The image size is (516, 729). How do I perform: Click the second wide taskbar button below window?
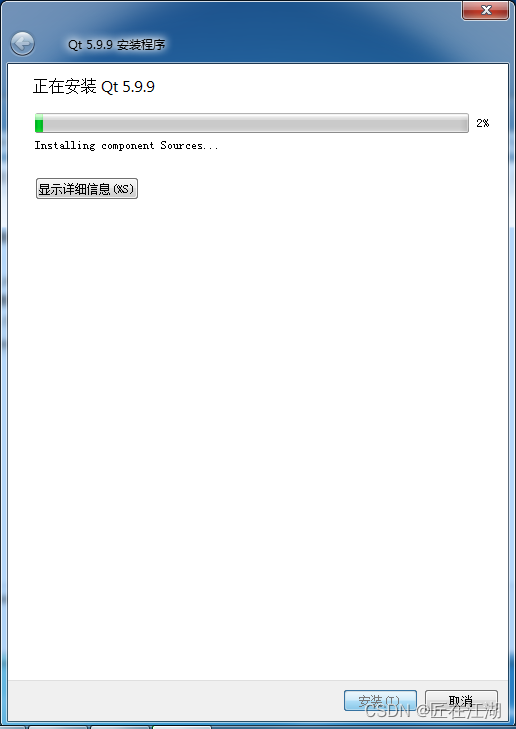pos(120,727)
